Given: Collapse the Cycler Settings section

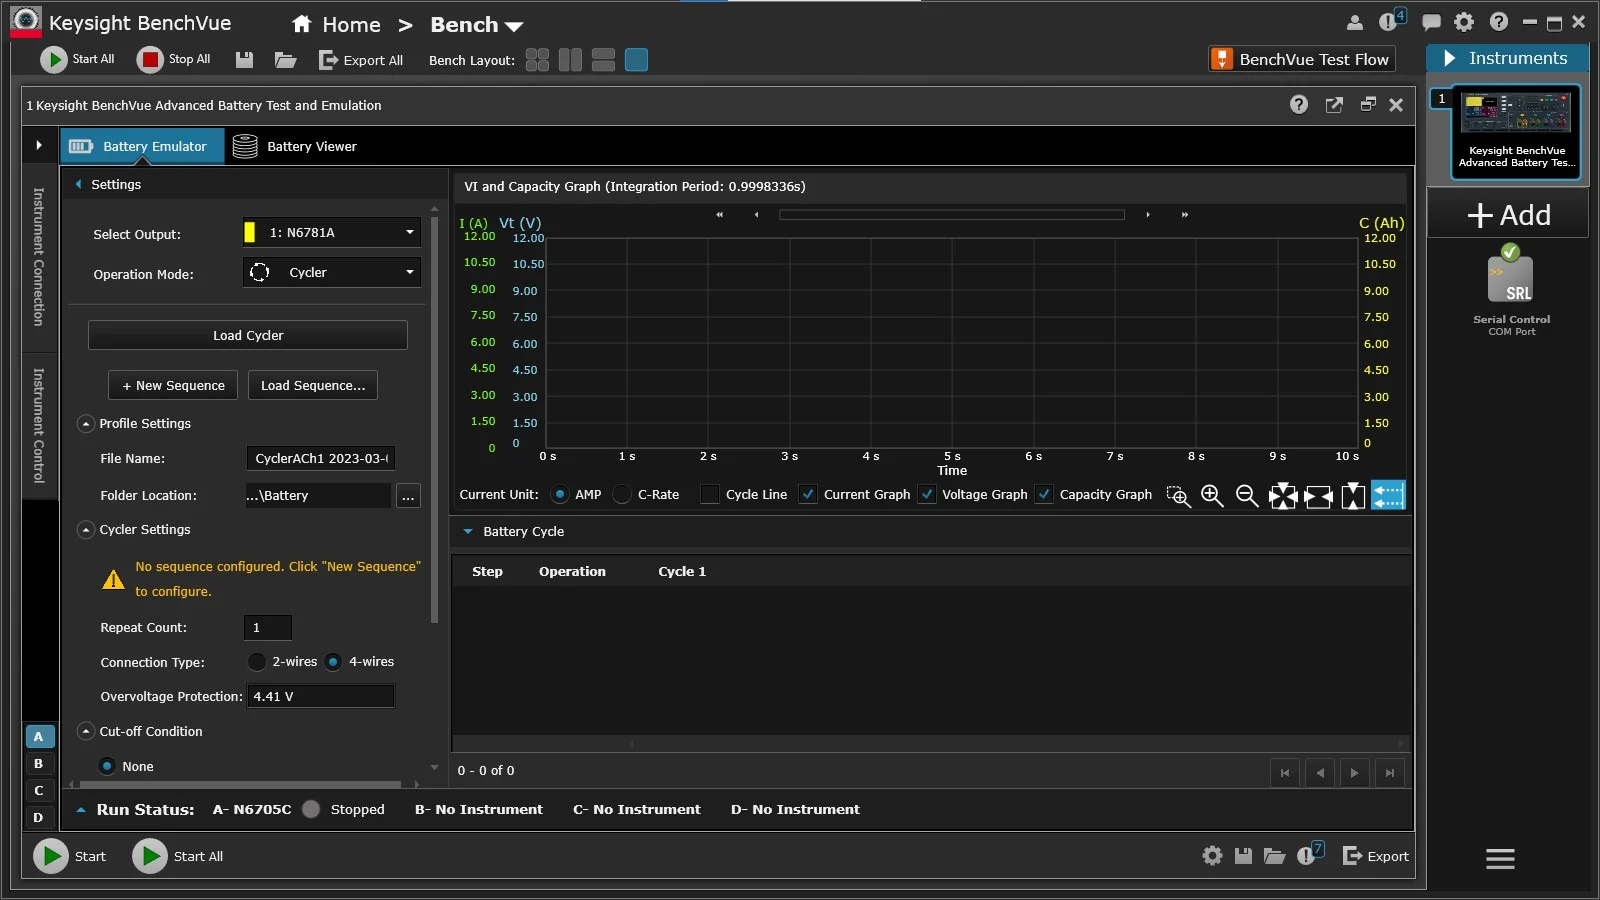Looking at the screenshot, I should pyautogui.click(x=86, y=530).
